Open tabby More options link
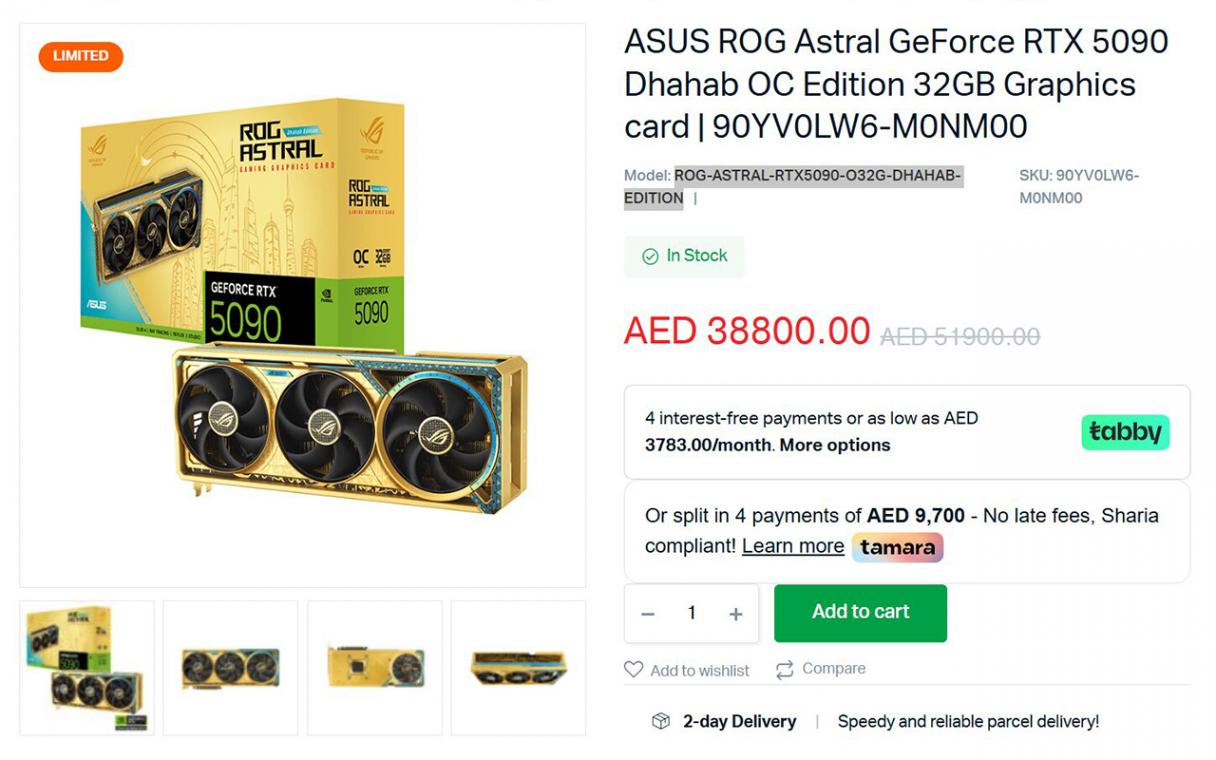Viewport: 1216px width, 760px height. coord(835,444)
